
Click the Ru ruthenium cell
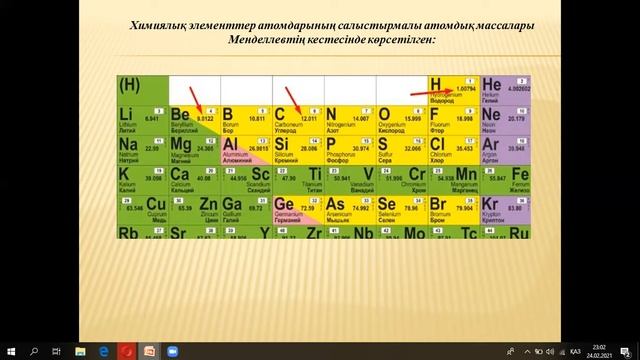point(506,232)
